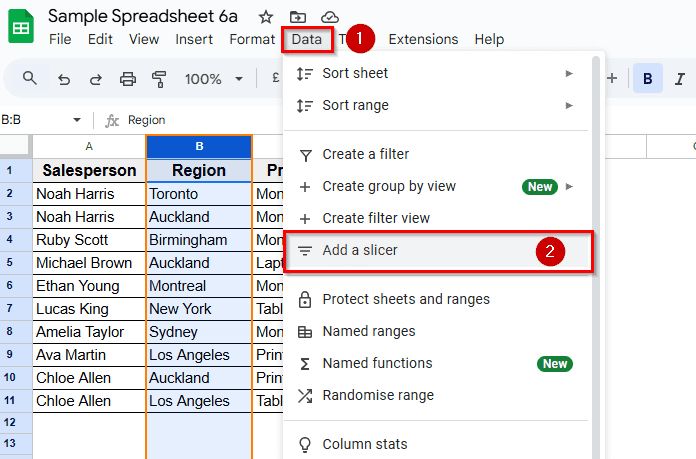This screenshot has height=459, width=696.
Task: Toggle bold formatting
Action: tap(648, 79)
